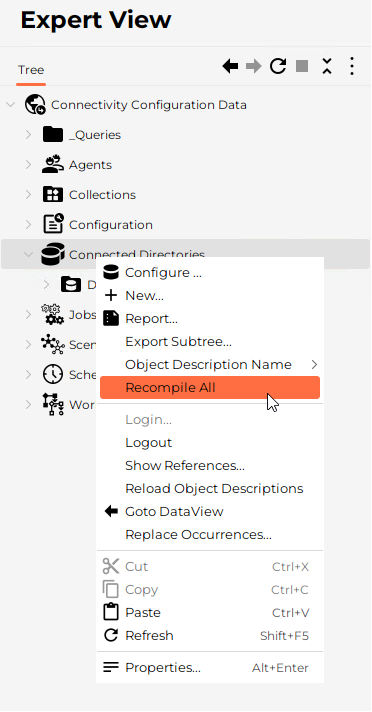Click the Workflows diagram icon
372x712 pixels.
click(x=53, y=404)
